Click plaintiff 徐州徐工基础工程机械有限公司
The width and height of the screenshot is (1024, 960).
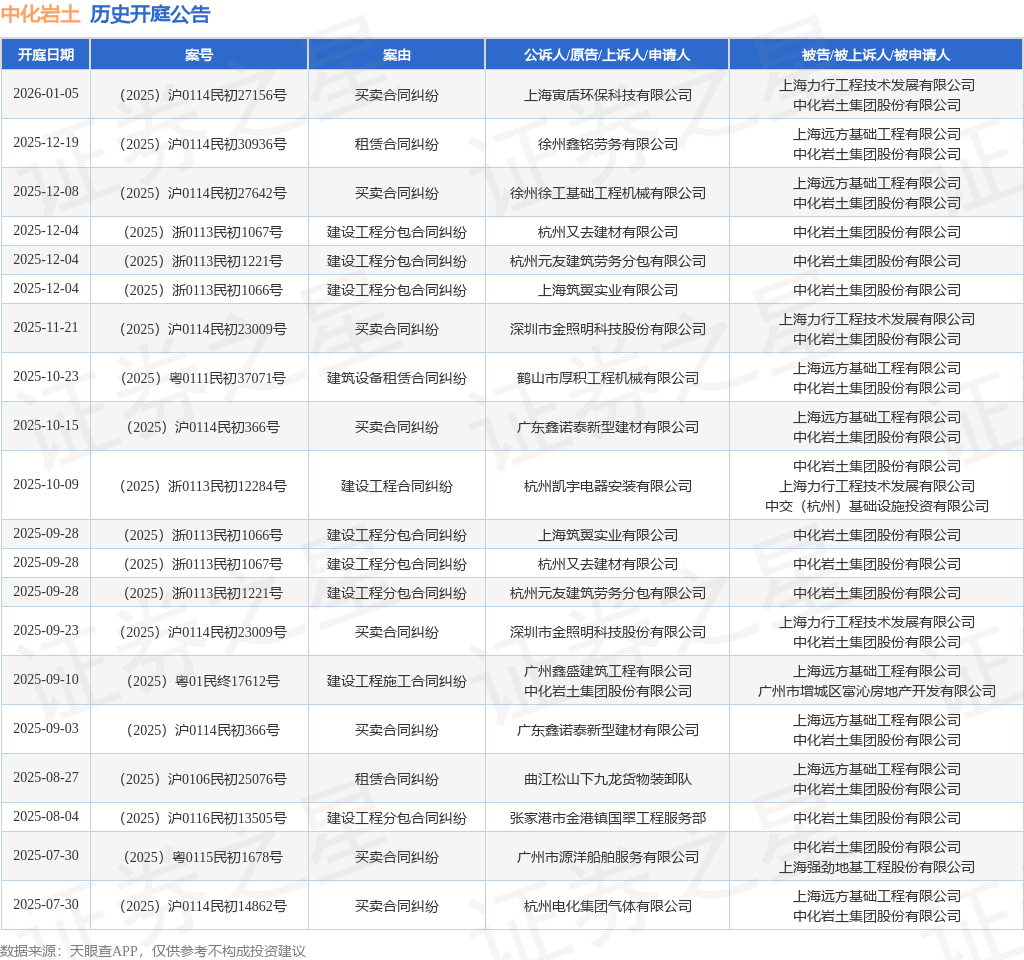607,193
